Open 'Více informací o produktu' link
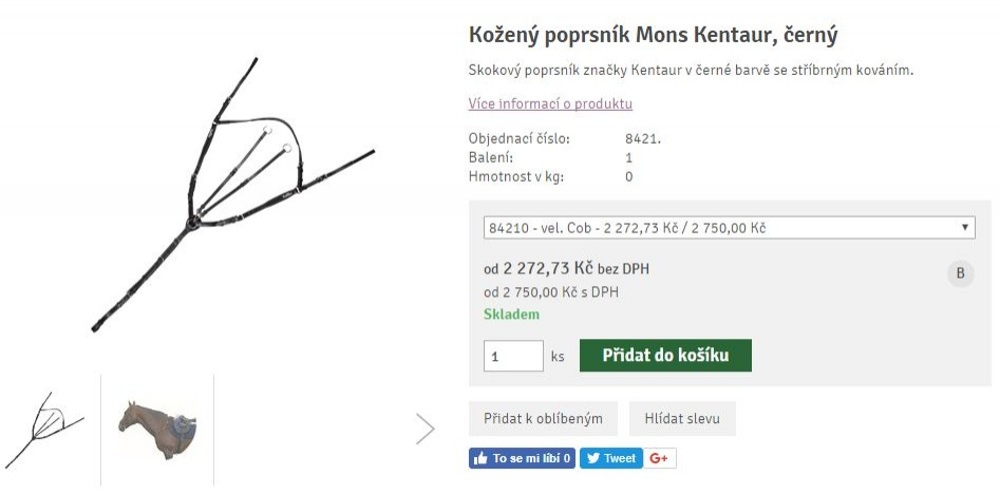Screen dimensions: 1000x494 pyautogui.click(x=550, y=104)
